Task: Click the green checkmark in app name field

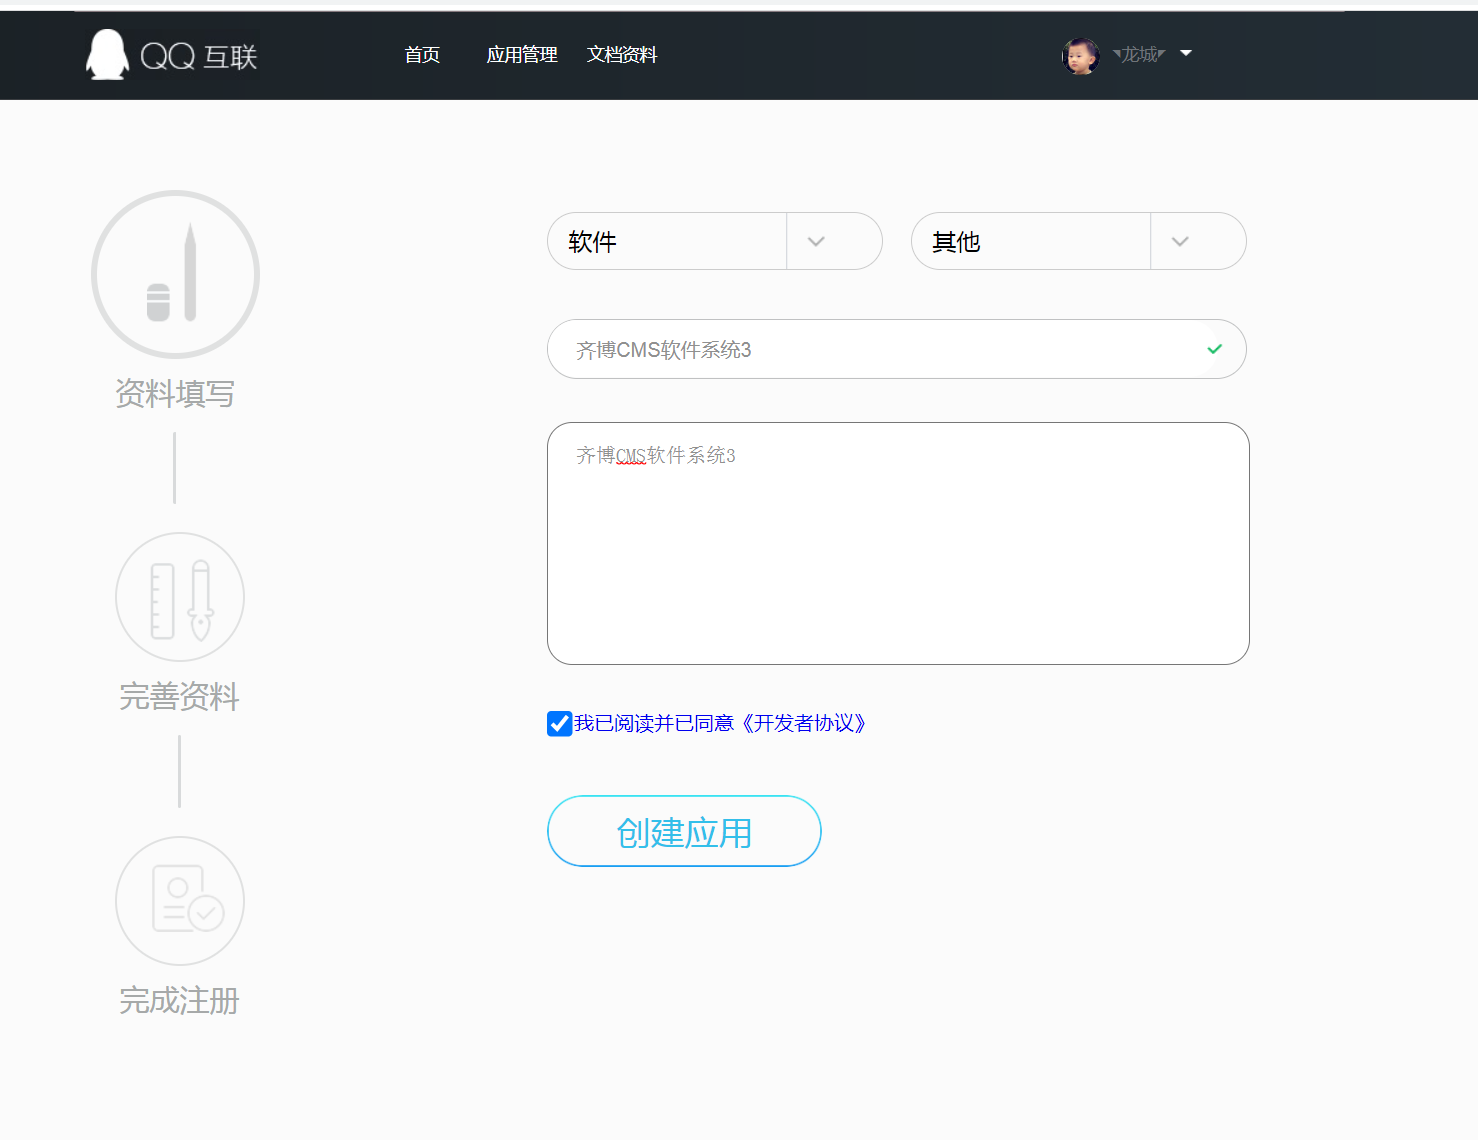Action: coord(1215,349)
